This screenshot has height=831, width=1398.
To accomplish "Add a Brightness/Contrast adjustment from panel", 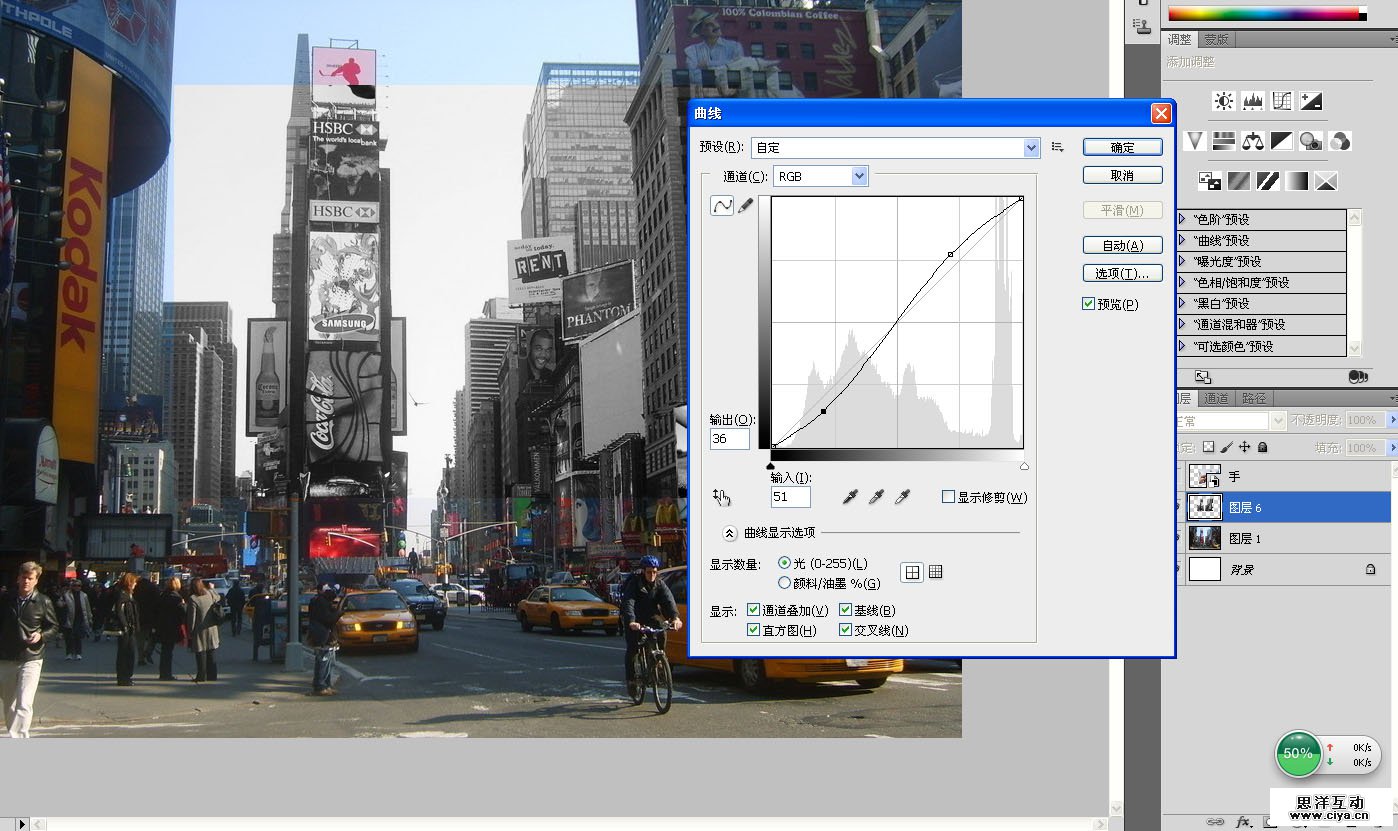I will click(x=1223, y=101).
